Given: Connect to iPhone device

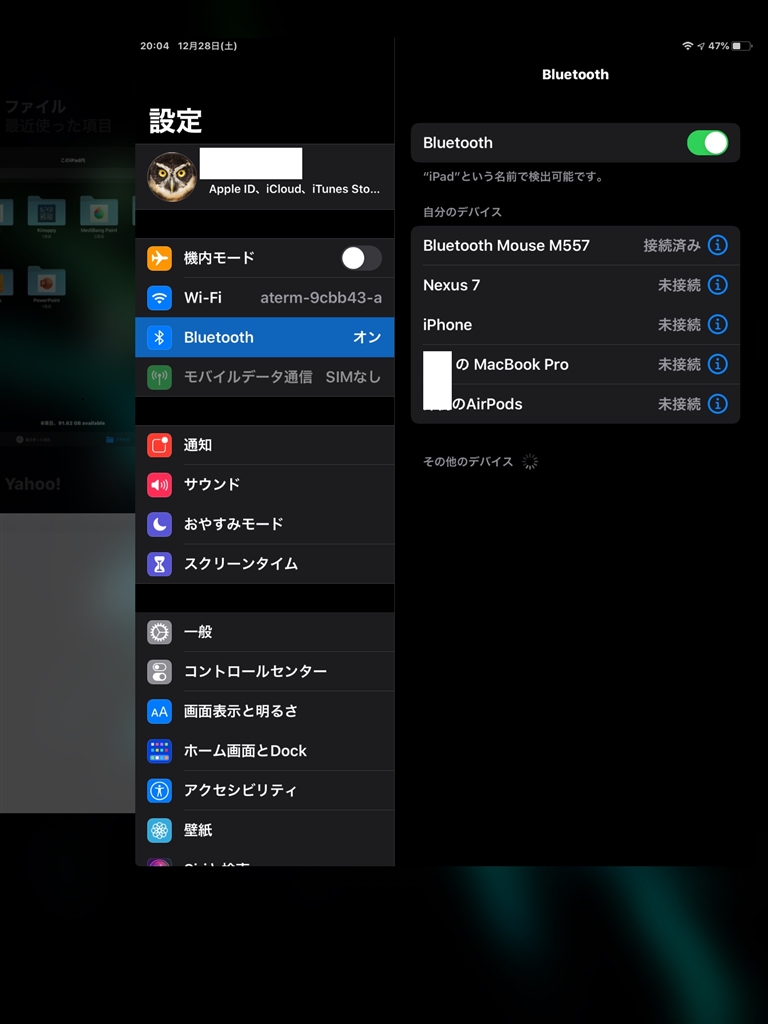Looking at the screenshot, I should (575, 325).
